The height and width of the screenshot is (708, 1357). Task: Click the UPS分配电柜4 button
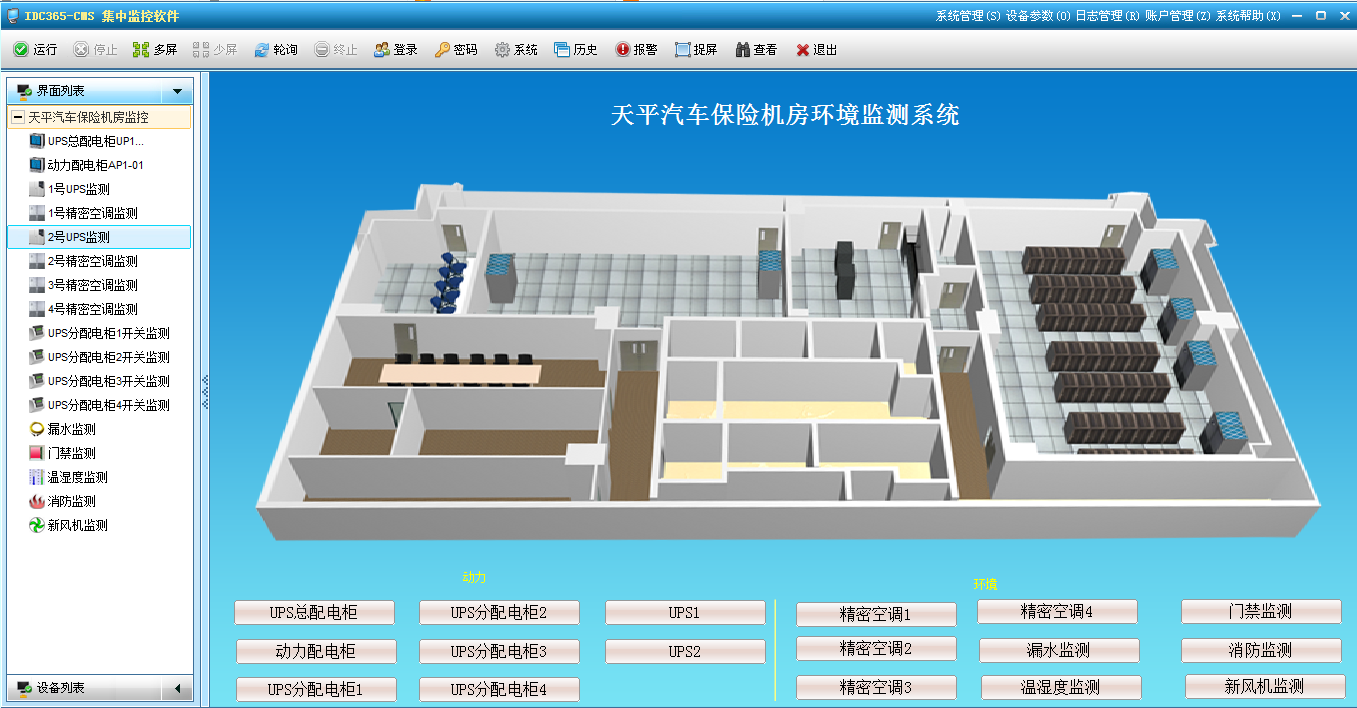(x=499, y=689)
